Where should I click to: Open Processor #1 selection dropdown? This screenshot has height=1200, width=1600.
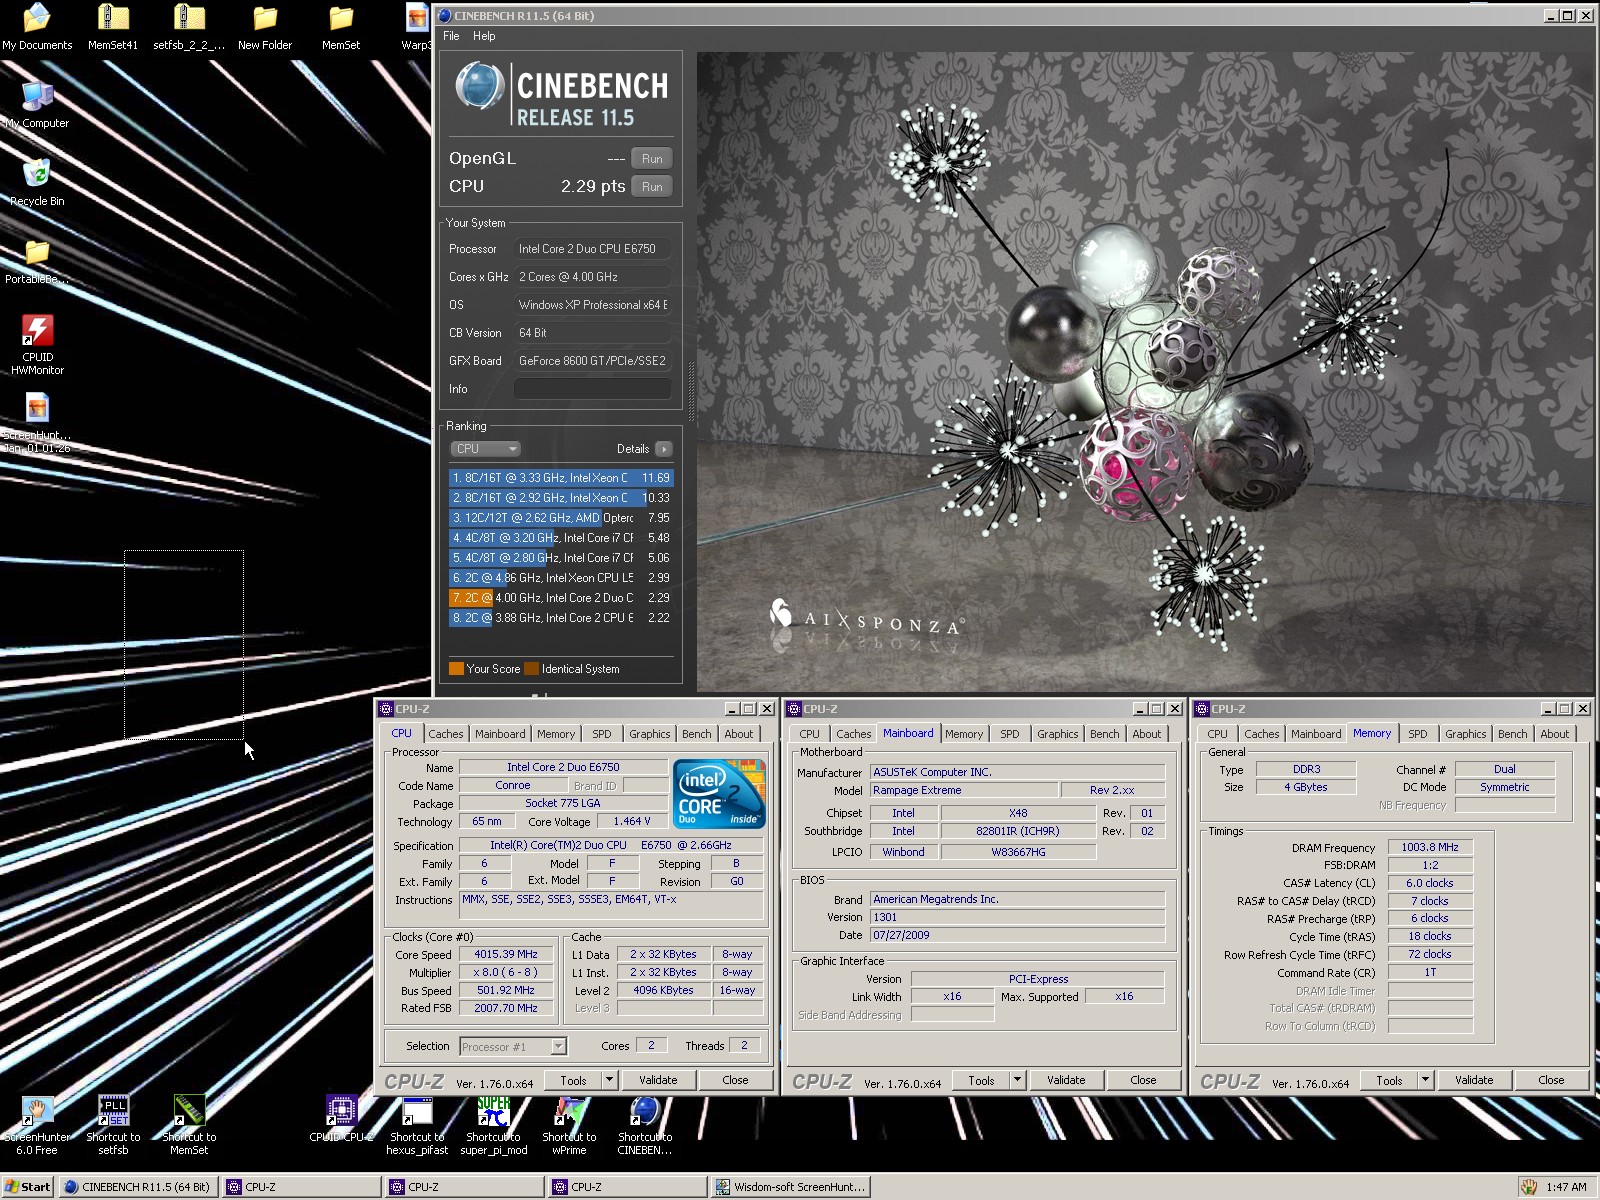pos(513,1046)
